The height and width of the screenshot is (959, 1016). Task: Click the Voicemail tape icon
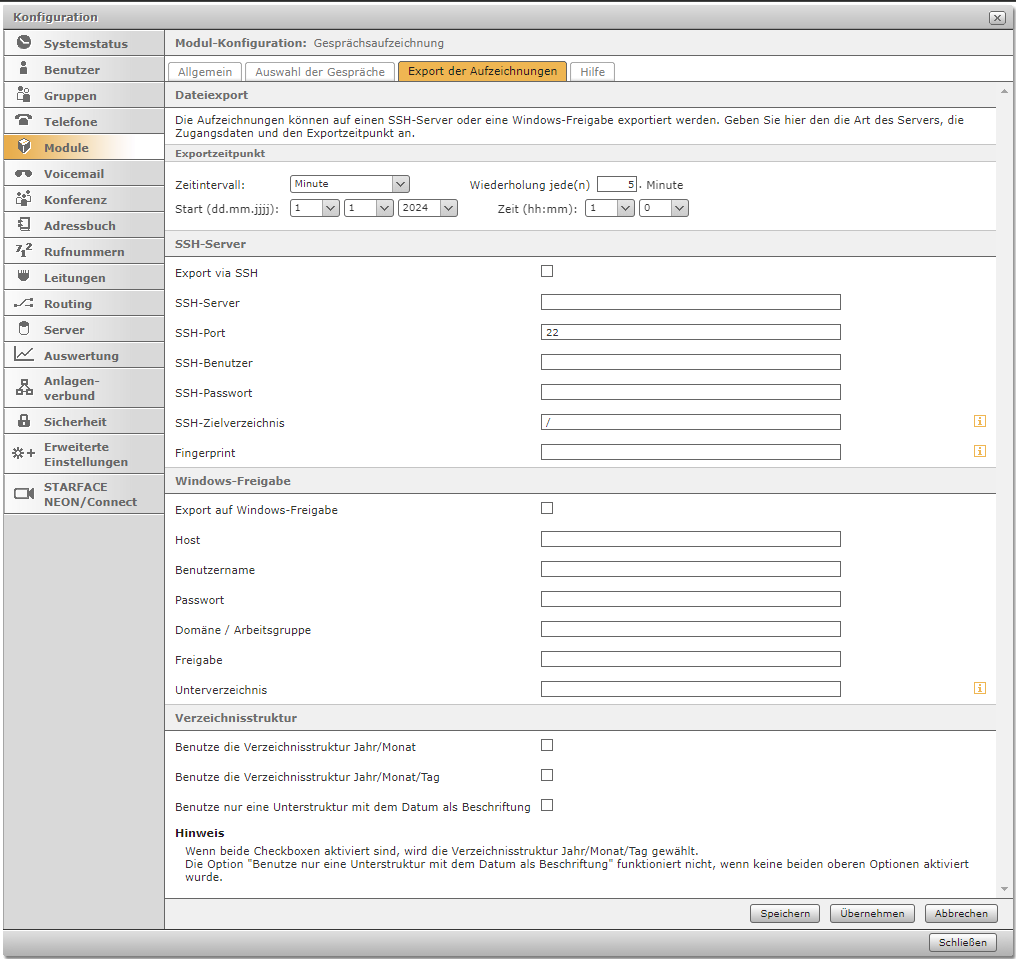24,173
